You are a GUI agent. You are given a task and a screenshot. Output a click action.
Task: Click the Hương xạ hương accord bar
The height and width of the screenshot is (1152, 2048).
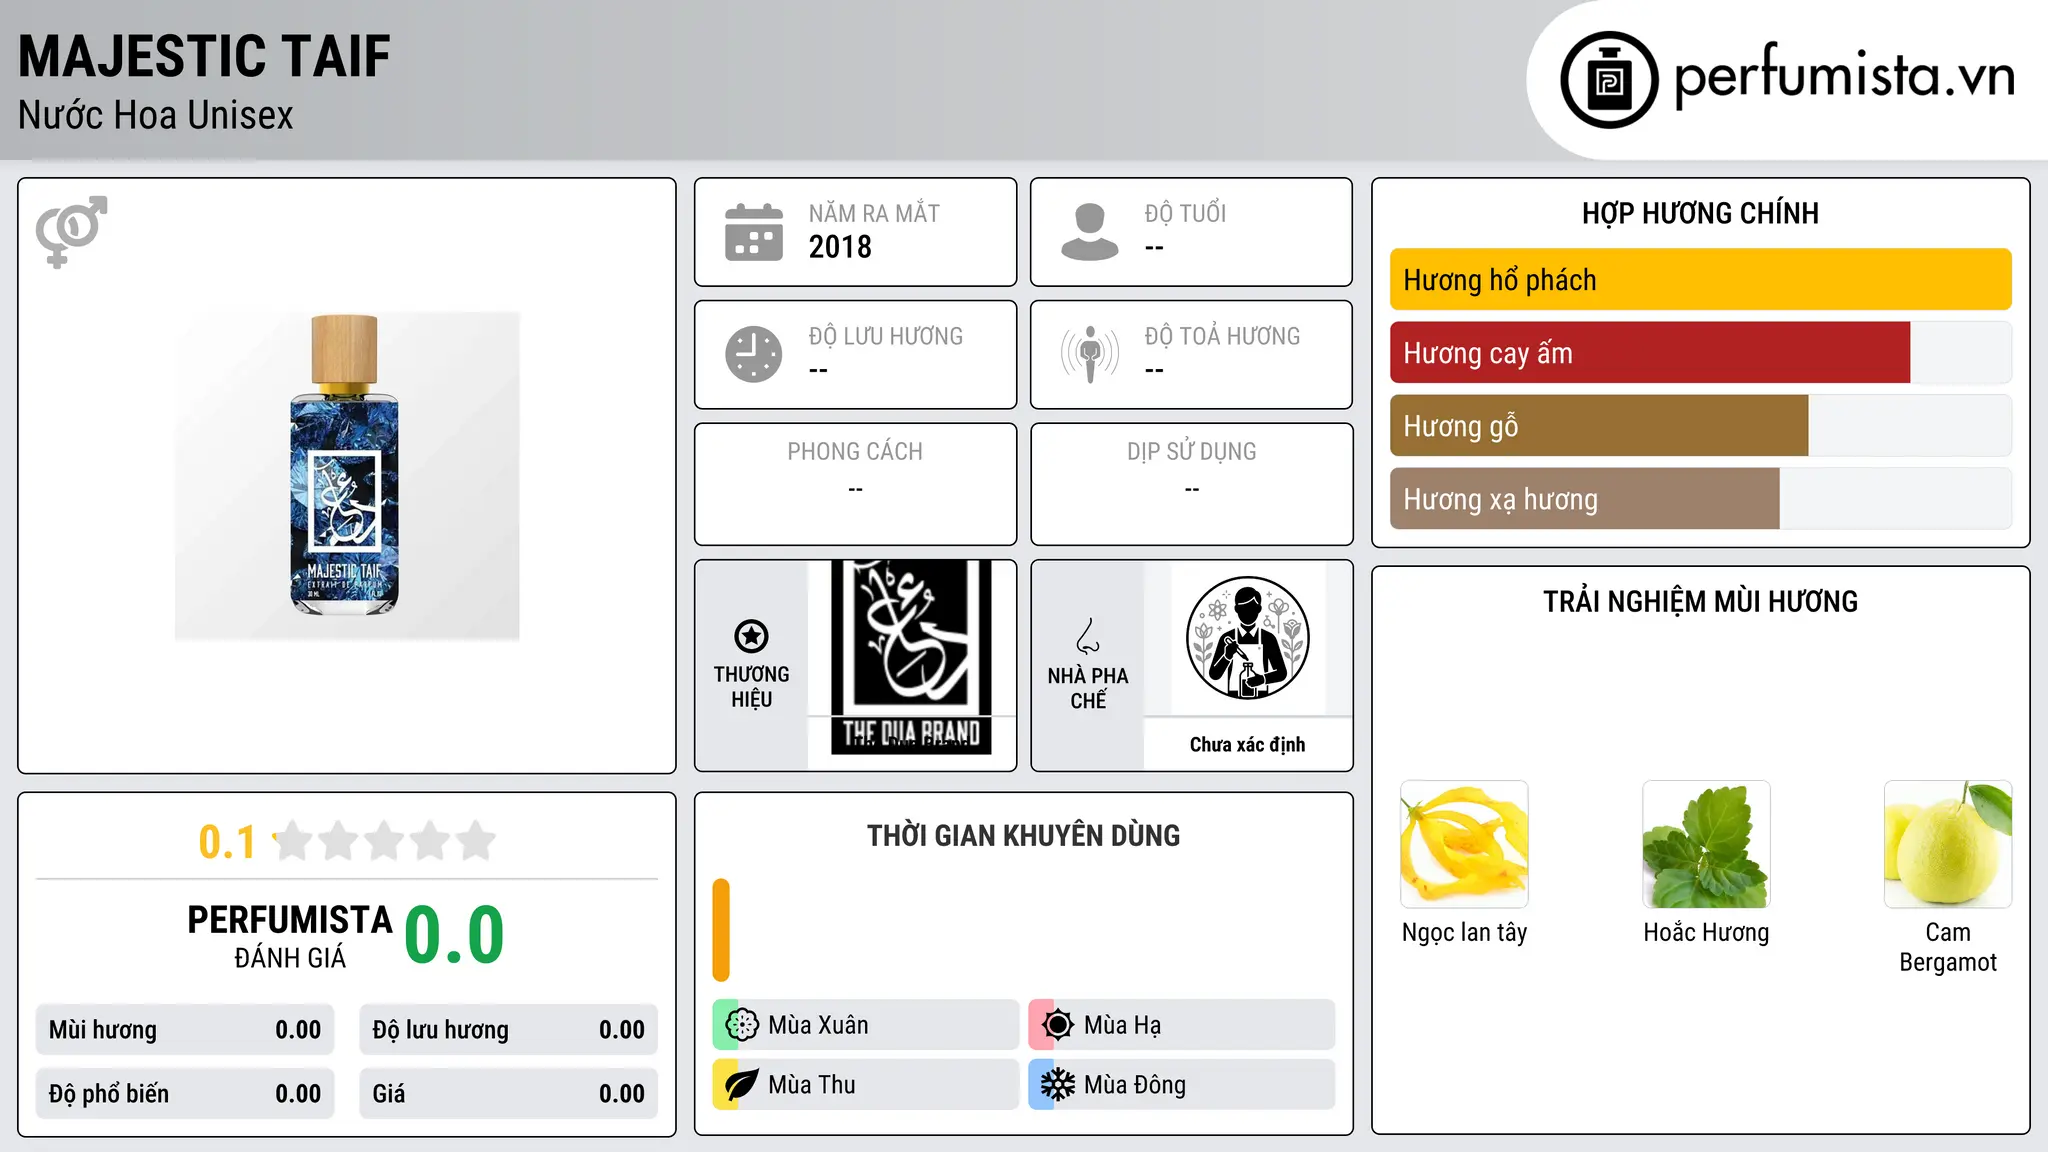(x=1700, y=499)
